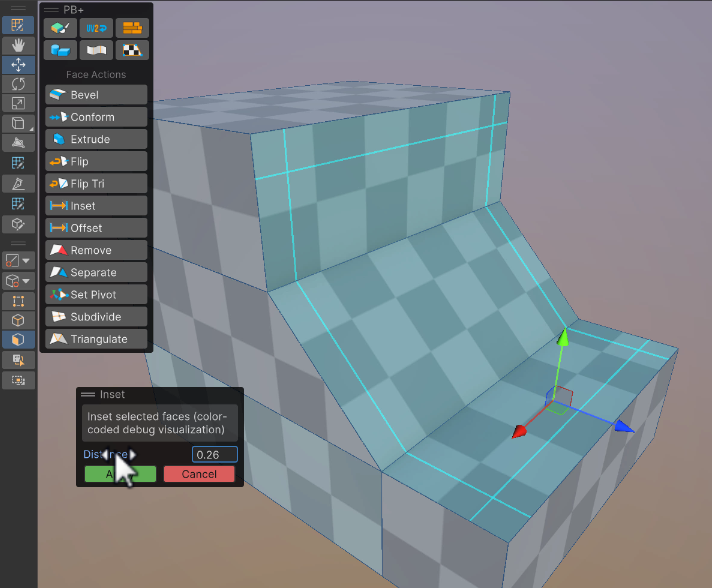Expand the cube transform tool options

point(18,123)
